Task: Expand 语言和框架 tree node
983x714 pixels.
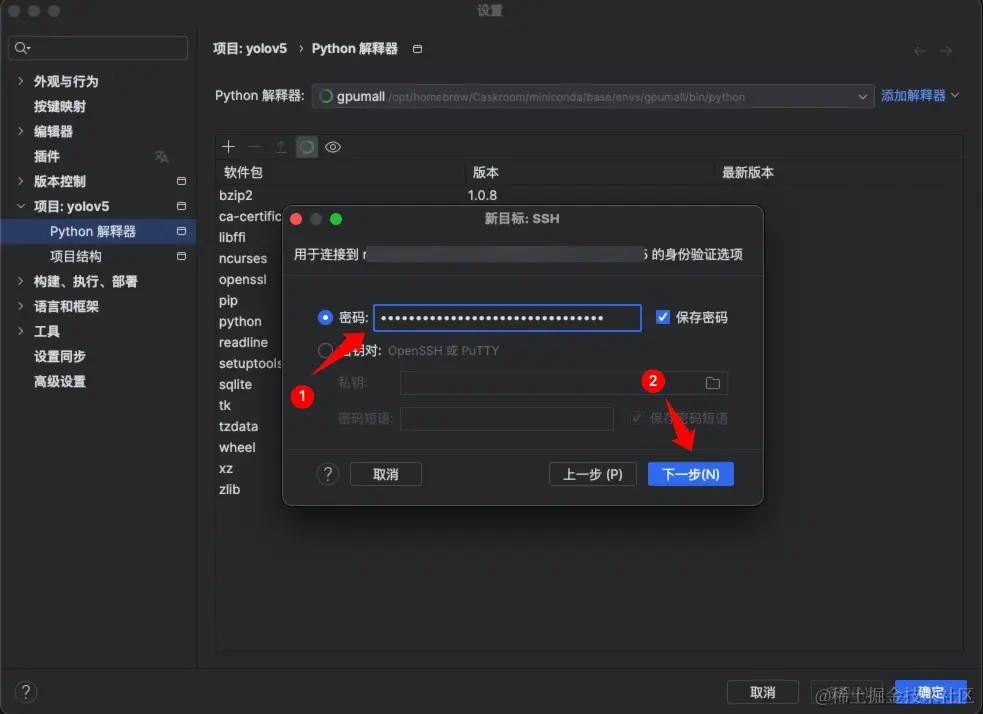Action: click(x=21, y=306)
